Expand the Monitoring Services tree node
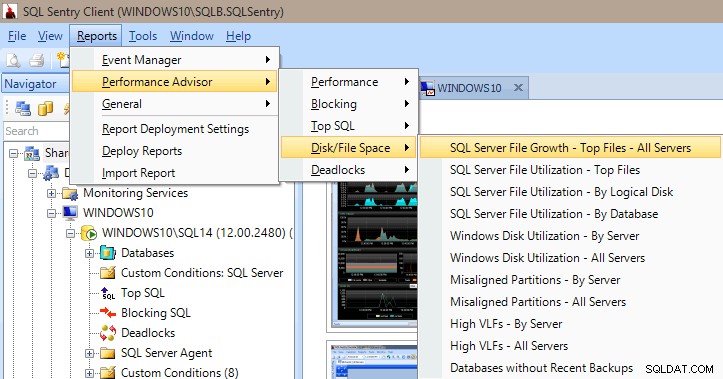 (52, 193)
